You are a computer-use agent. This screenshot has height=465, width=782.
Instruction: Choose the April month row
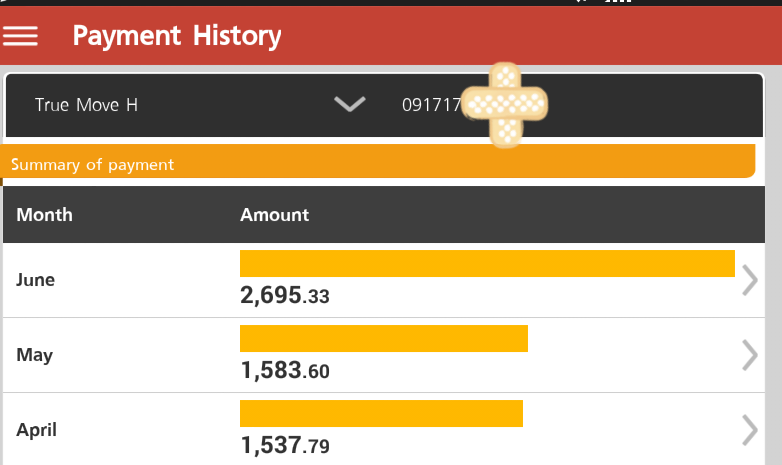pos(37,430)
